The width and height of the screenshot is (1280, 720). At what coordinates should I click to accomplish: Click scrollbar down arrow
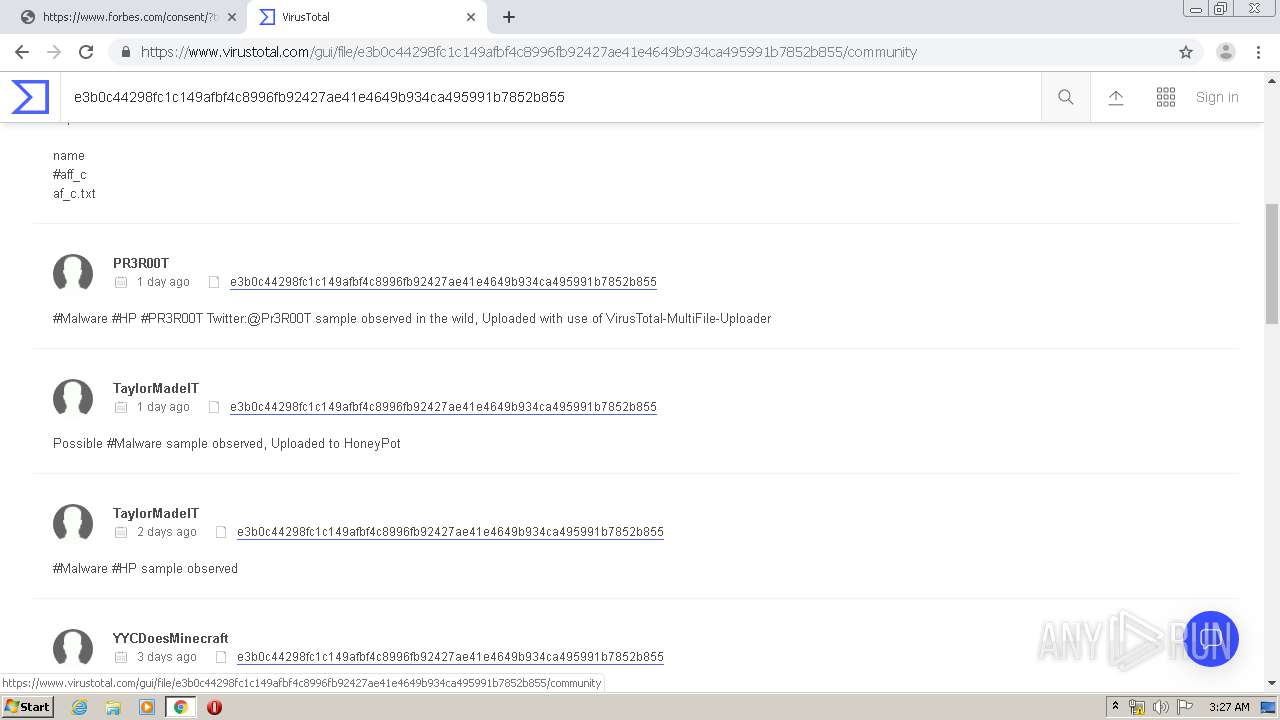[x=1272, y=683]
